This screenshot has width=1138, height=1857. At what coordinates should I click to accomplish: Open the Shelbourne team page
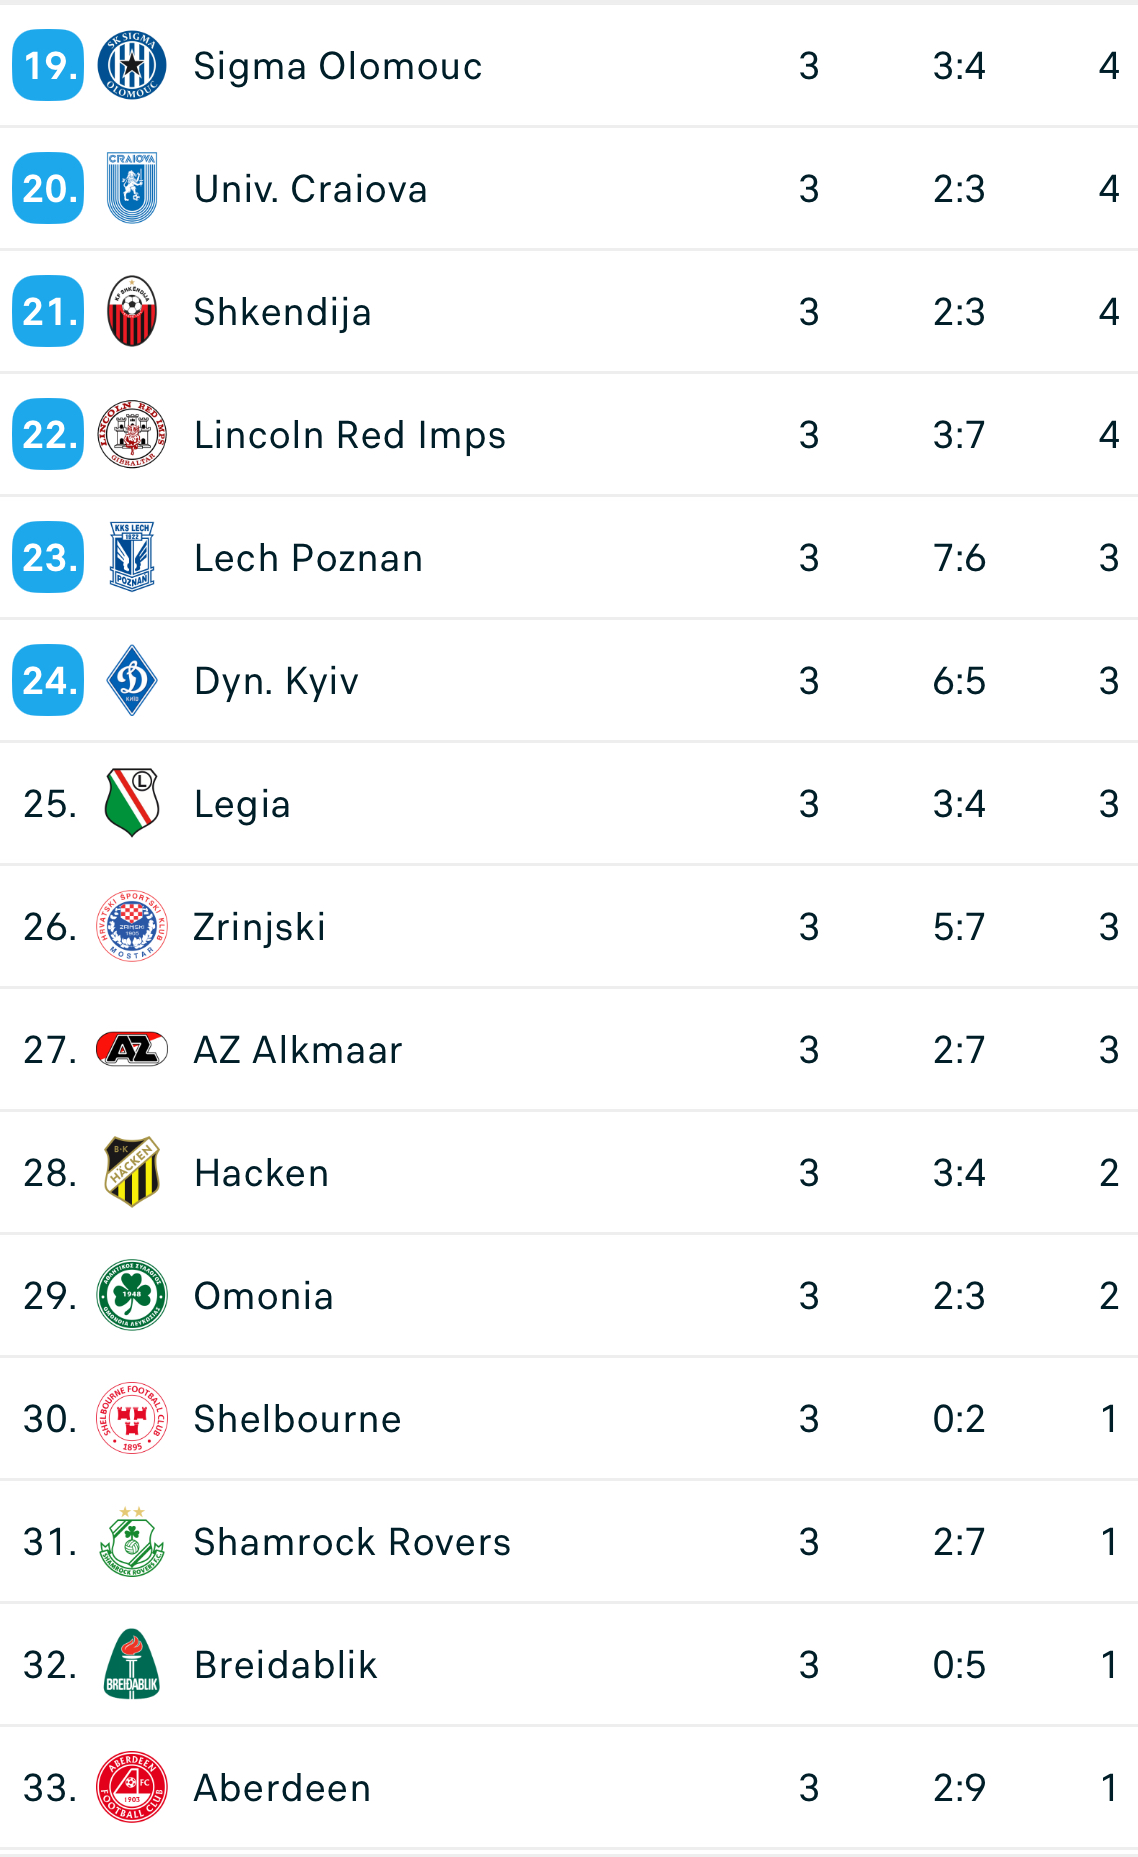(x=297, y=1419)
